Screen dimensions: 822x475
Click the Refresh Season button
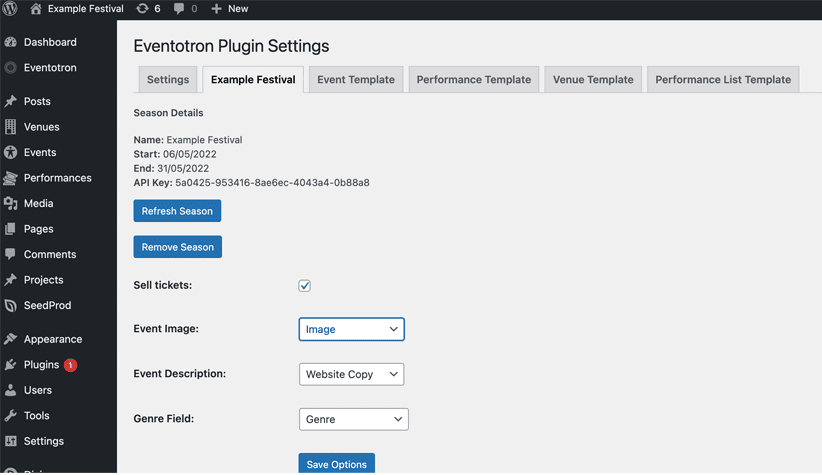177,211
